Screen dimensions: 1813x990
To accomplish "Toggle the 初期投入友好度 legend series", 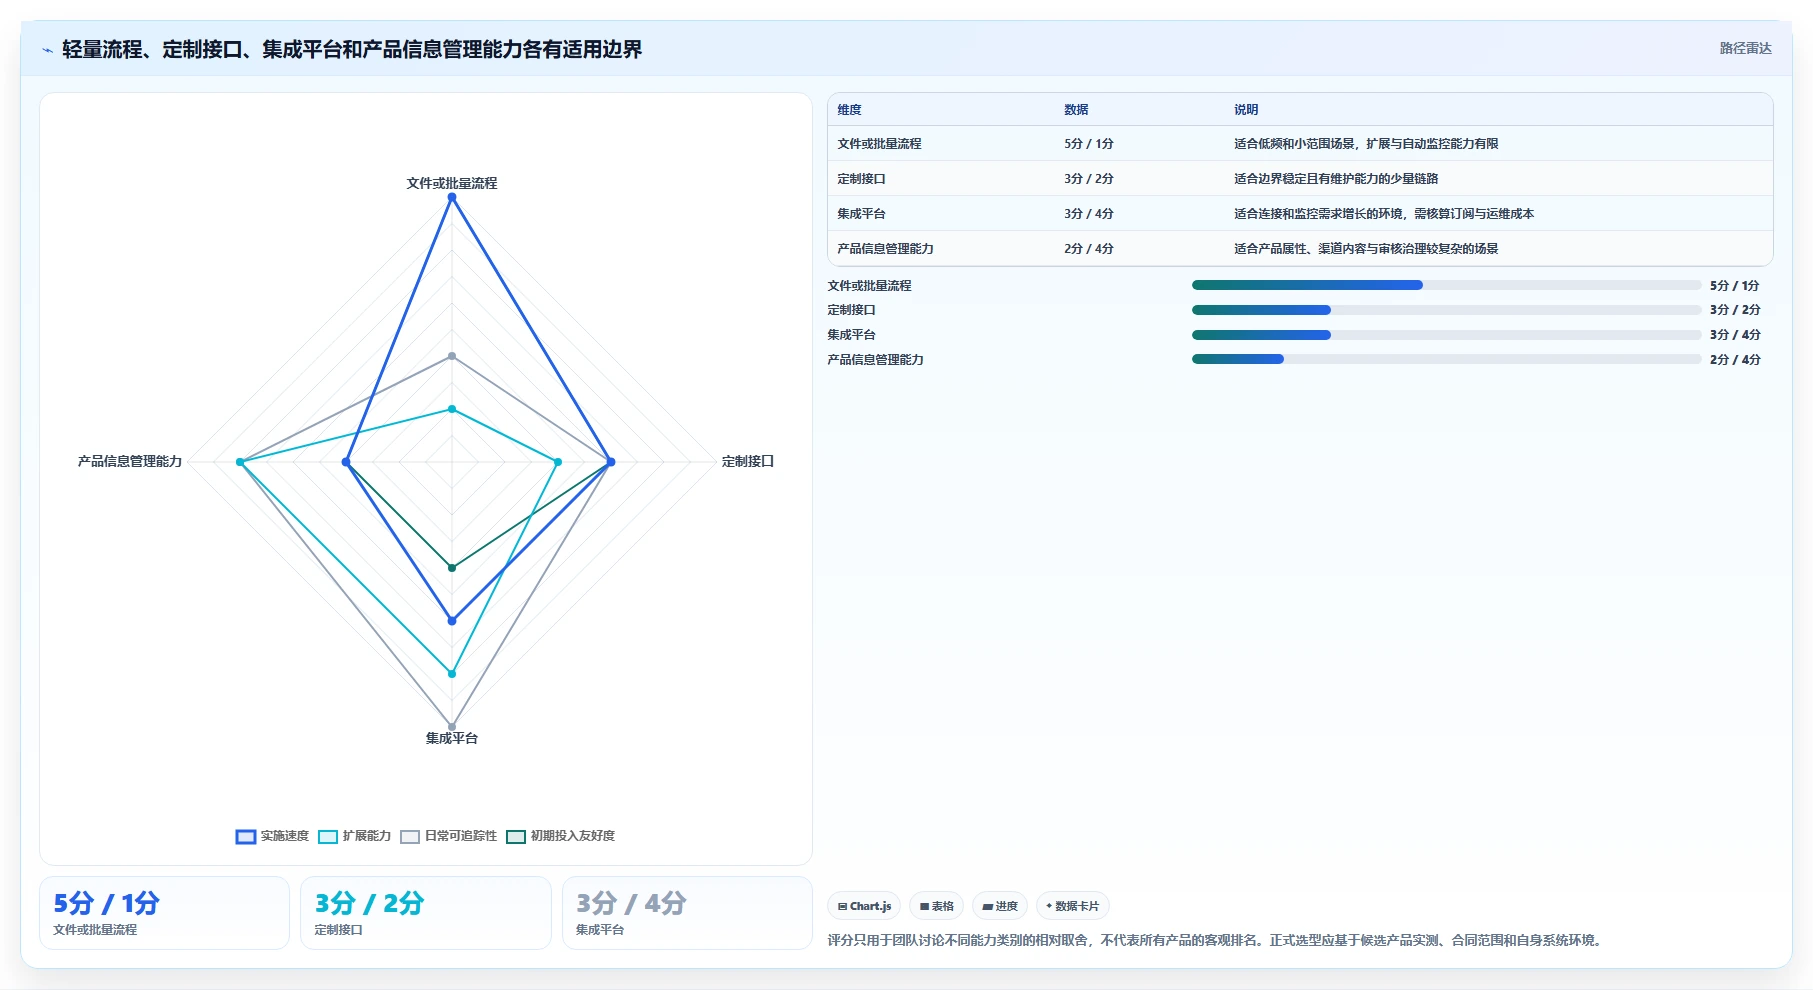I will point(560,836).
